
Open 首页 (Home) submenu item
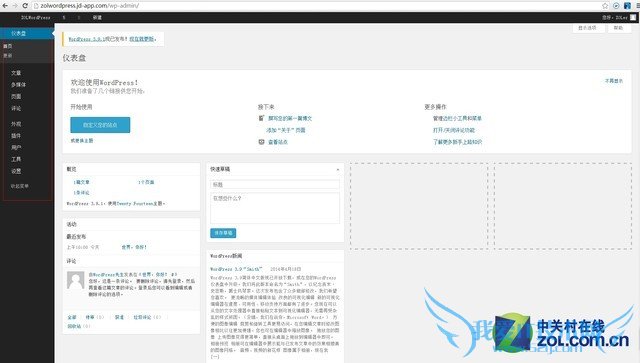click(x=7, y=46)
